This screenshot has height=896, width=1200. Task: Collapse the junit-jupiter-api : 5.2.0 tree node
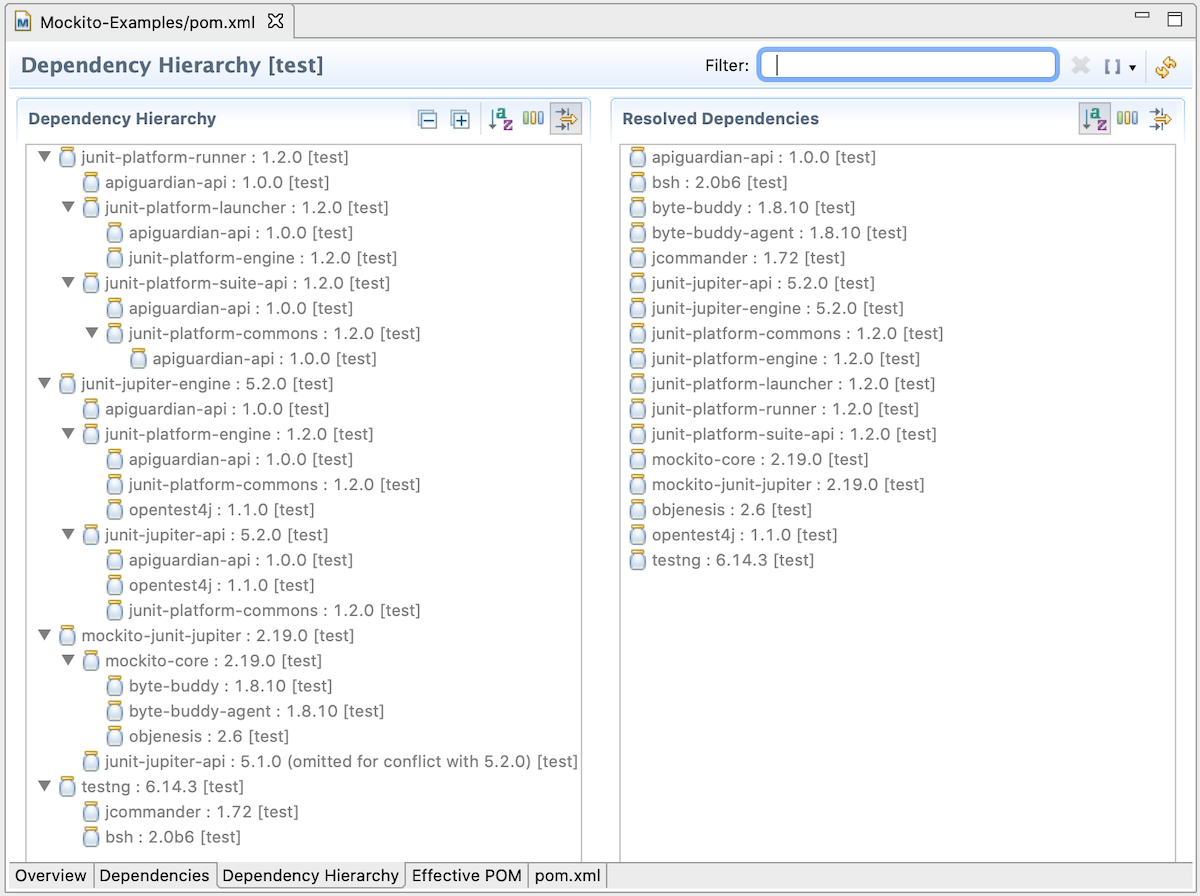click(69, 534)
